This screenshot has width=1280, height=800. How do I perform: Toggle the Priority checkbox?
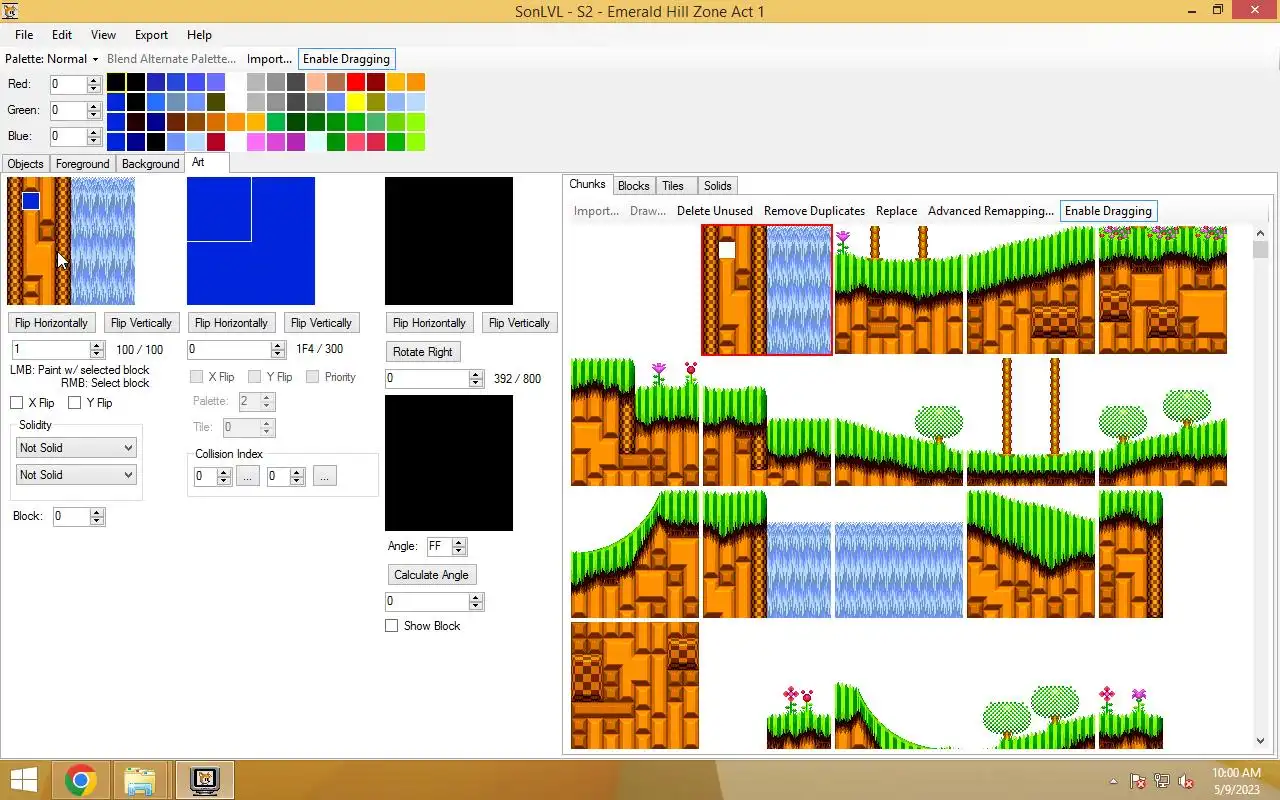click(x=313, y=377)
